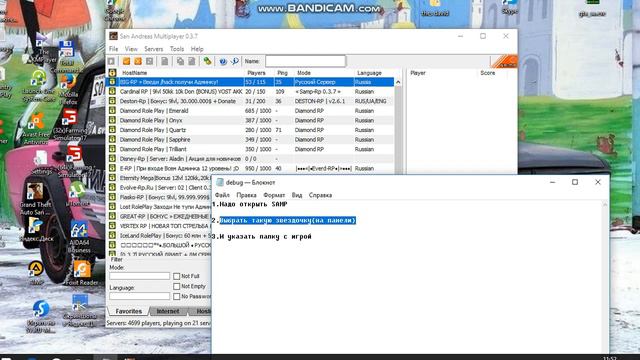Click the page icon right of the copy icon
640x360 pixels.
click(x=191, y=61)
